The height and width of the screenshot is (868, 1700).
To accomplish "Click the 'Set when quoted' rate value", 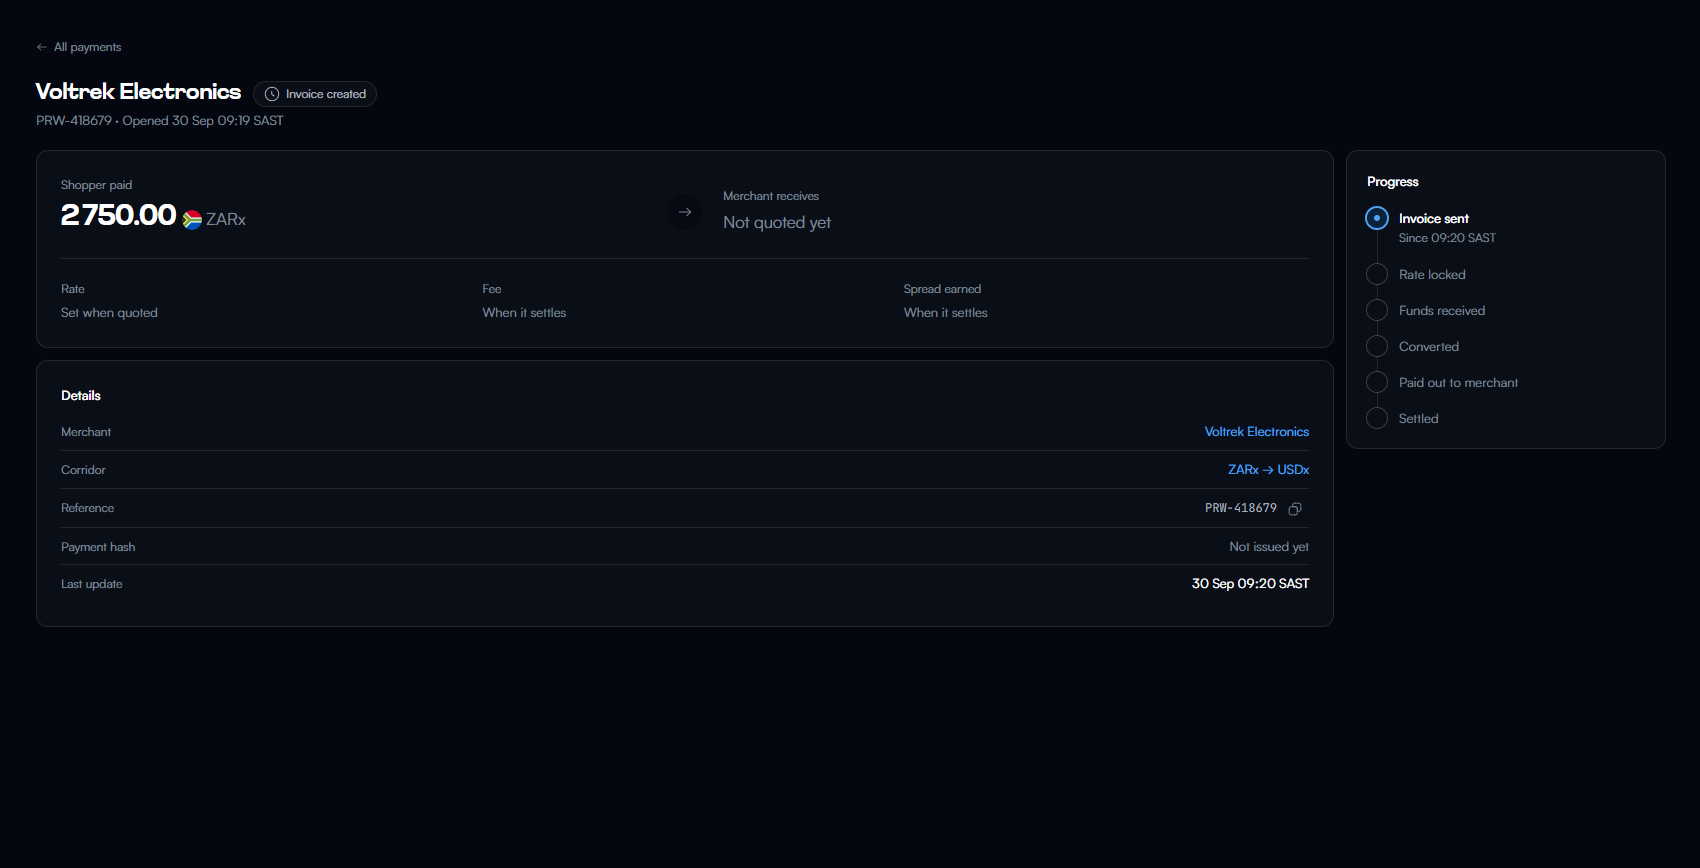I will [109, 313].
